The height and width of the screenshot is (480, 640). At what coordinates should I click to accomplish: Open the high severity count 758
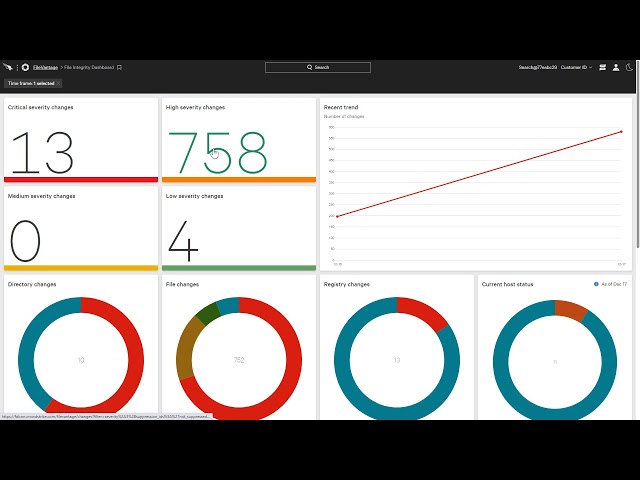pos(218,153)
